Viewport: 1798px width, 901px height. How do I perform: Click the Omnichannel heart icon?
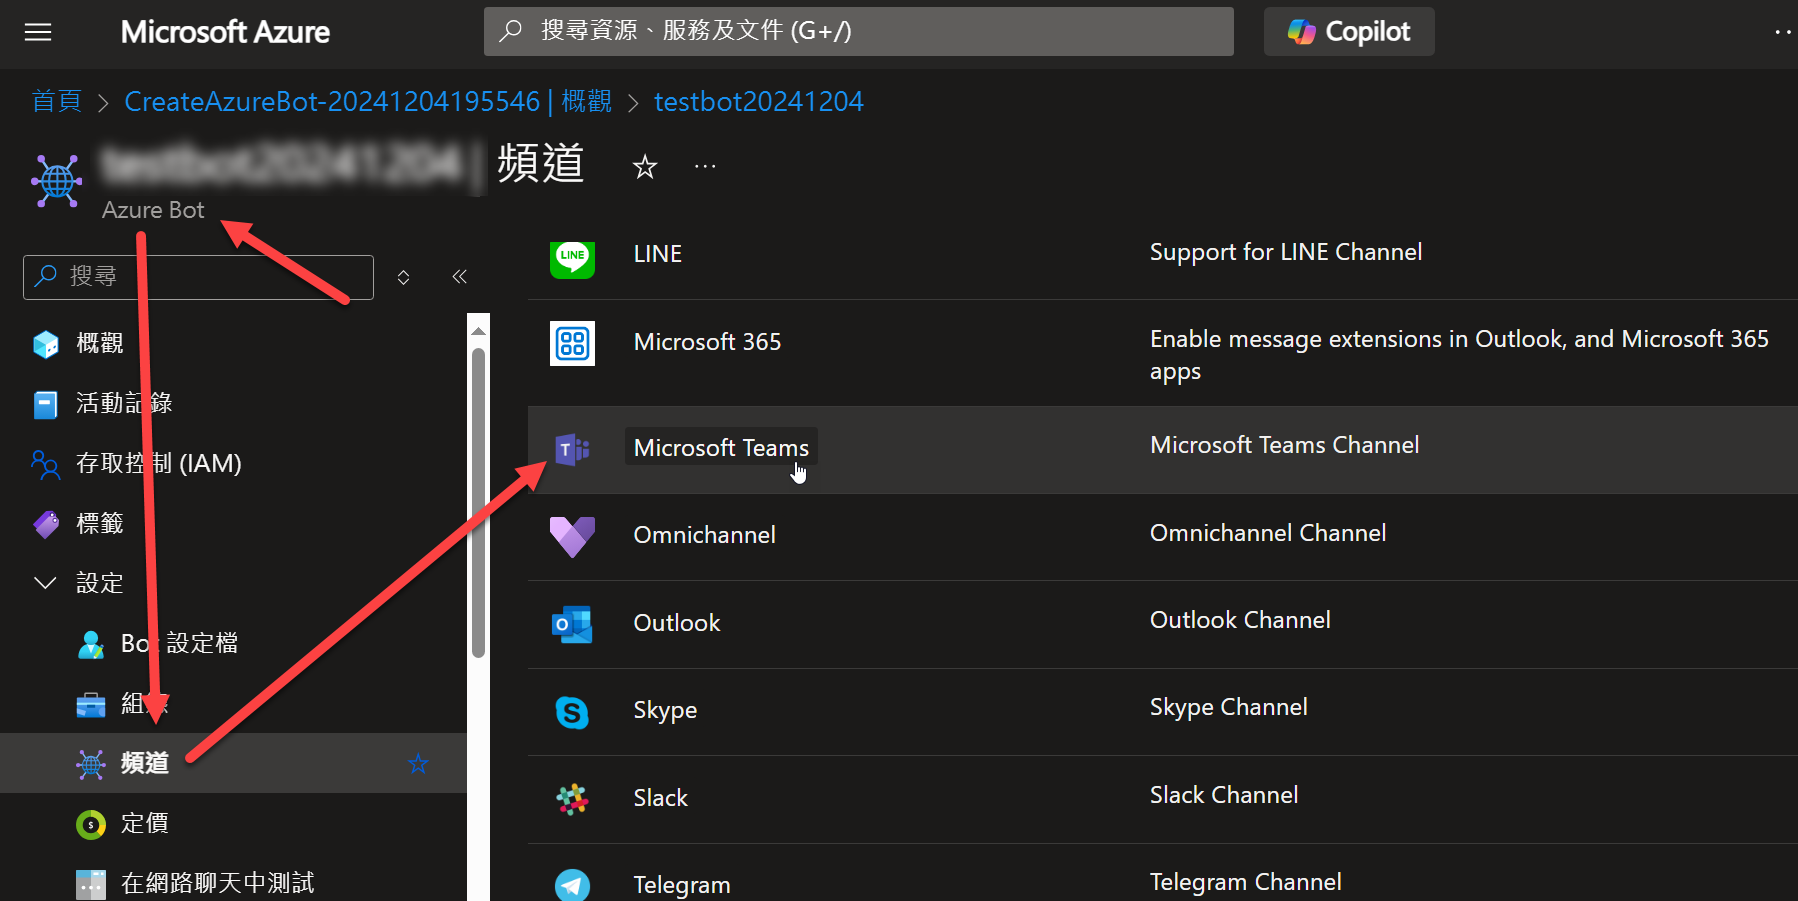pos(572,537)
